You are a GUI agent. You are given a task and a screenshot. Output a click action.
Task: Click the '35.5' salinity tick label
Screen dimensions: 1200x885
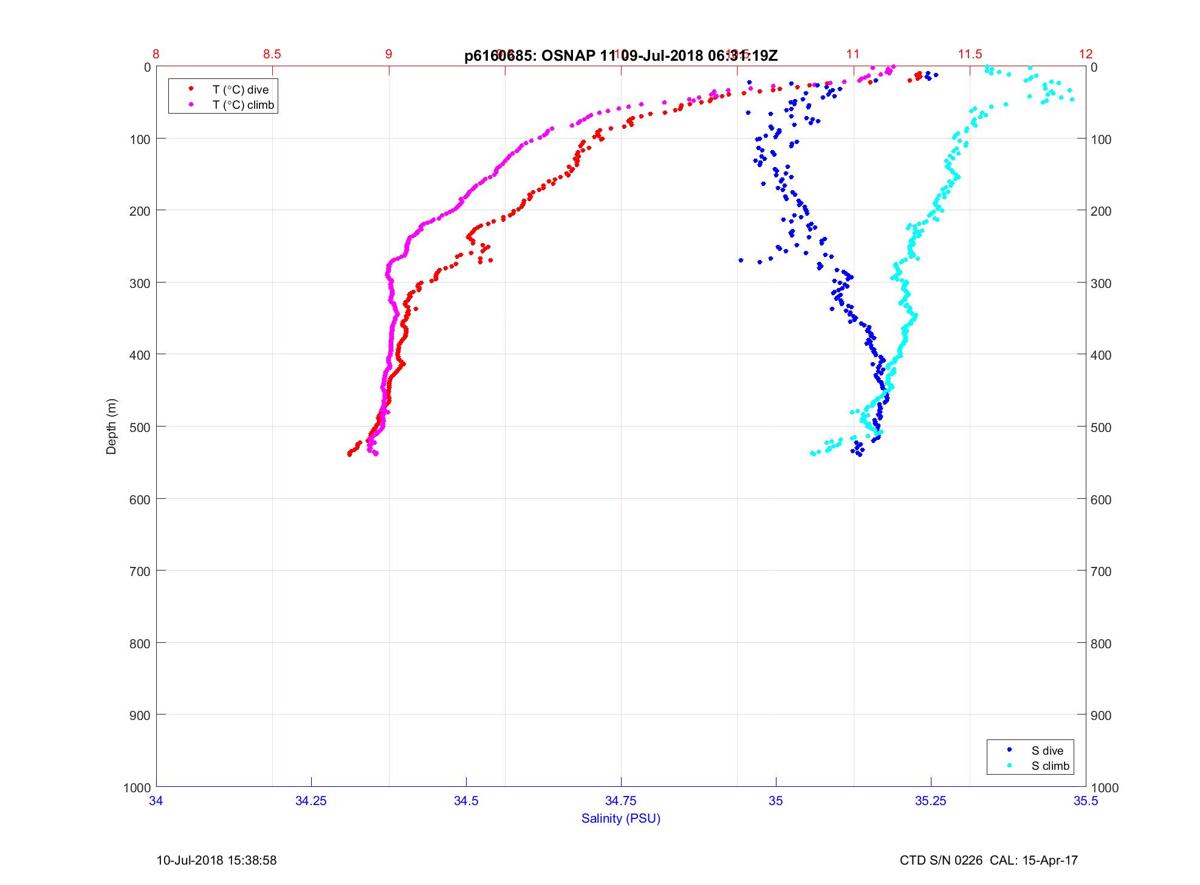point(1085,801)
